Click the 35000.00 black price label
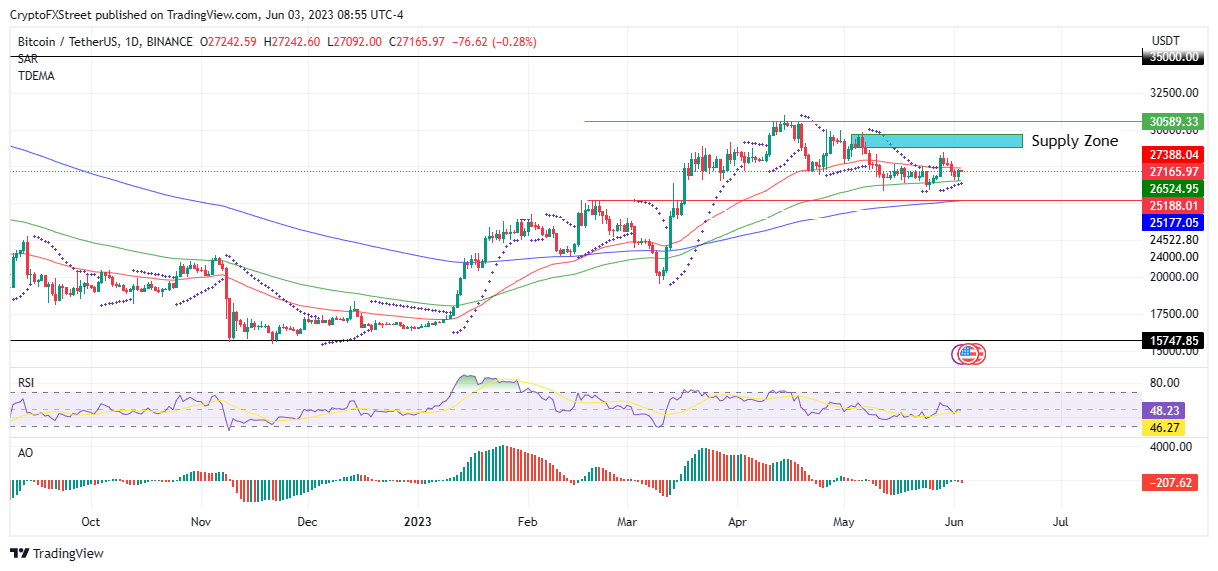 tap(1172, 57)
